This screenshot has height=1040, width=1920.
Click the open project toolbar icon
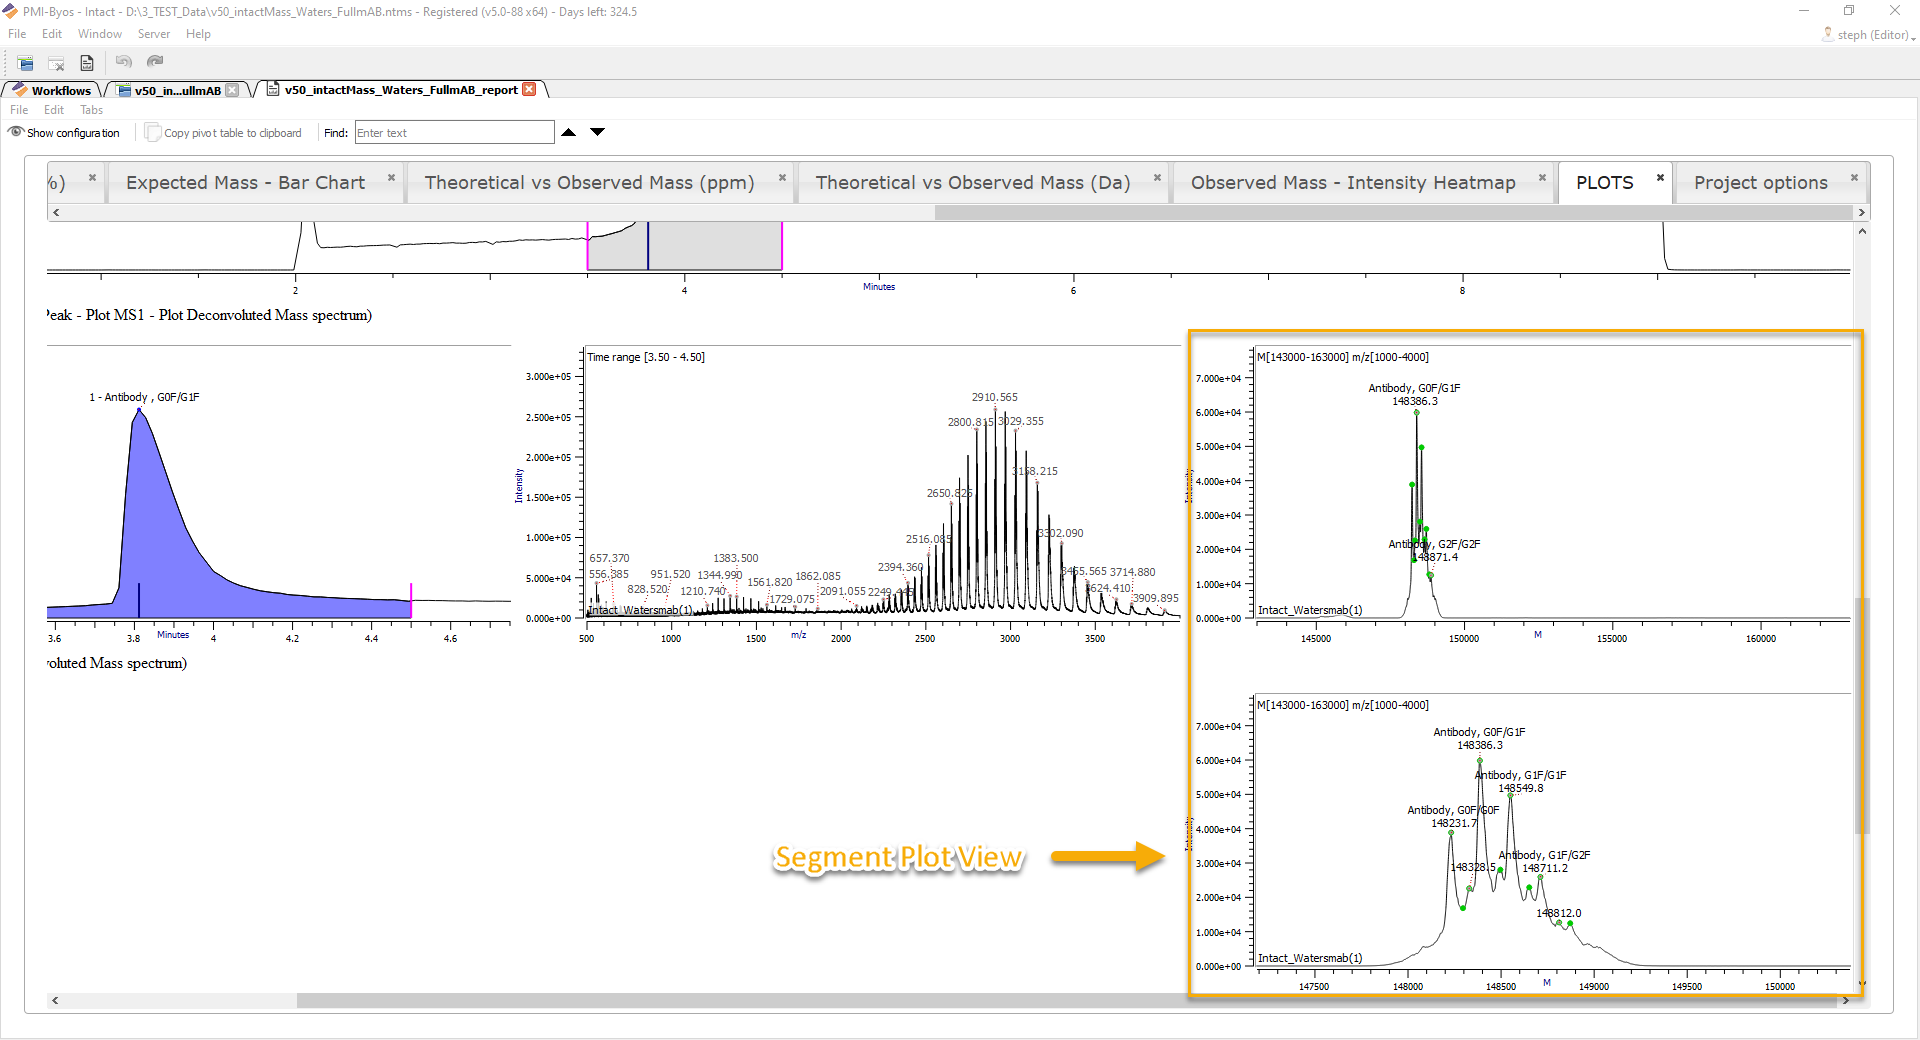click(x=25, y=63)
